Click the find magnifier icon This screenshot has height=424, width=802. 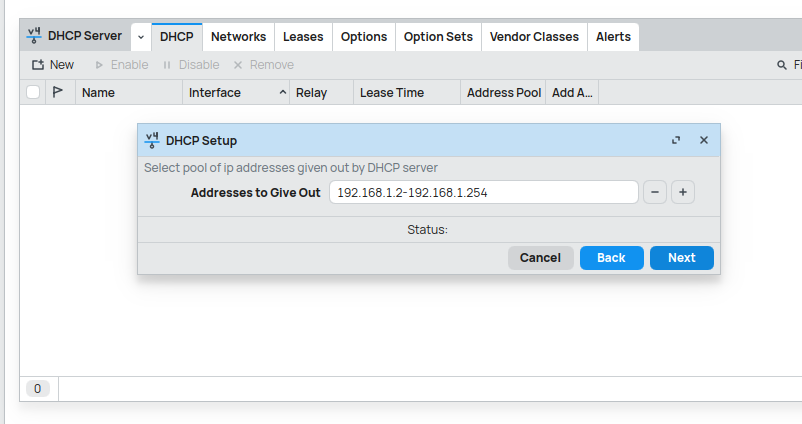[x=782, y=65]
